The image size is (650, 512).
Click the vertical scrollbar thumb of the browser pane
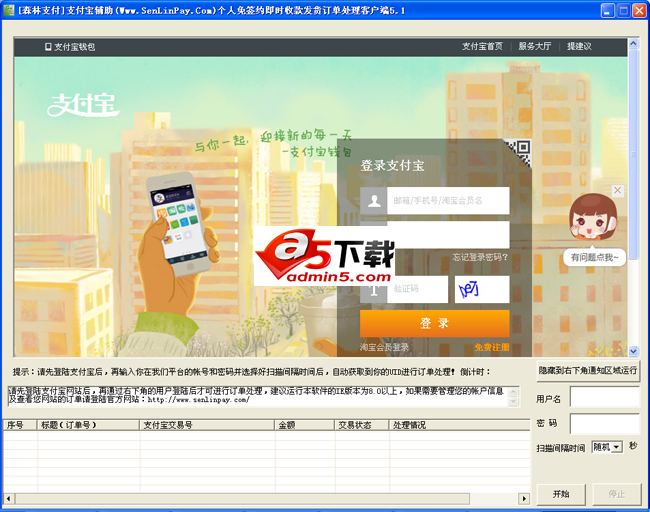coord(633,154)
